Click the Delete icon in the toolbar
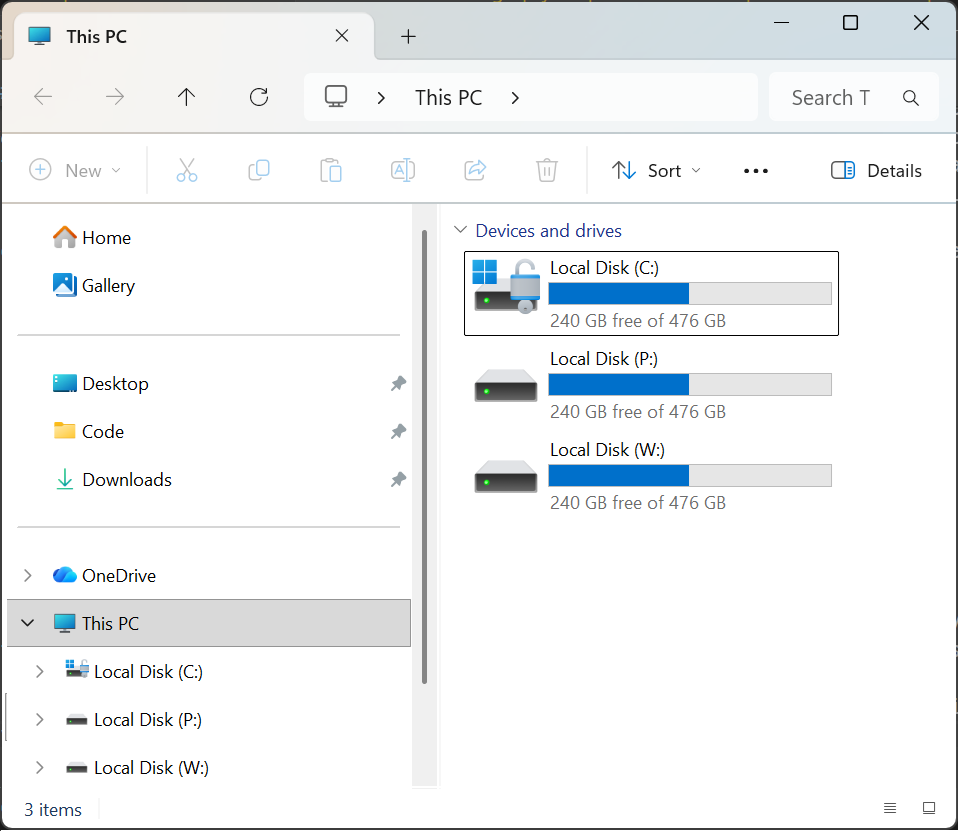958x831 pixels. (546, 170)
